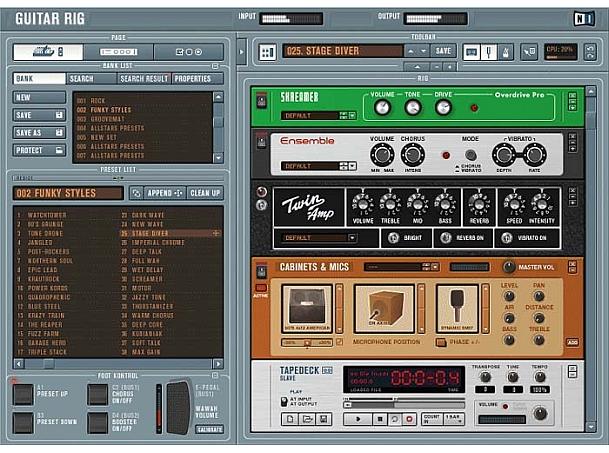The width and height of the screenshot is (609, 453).
Task: Play the Tapedeck
Action: pos(358,419)
